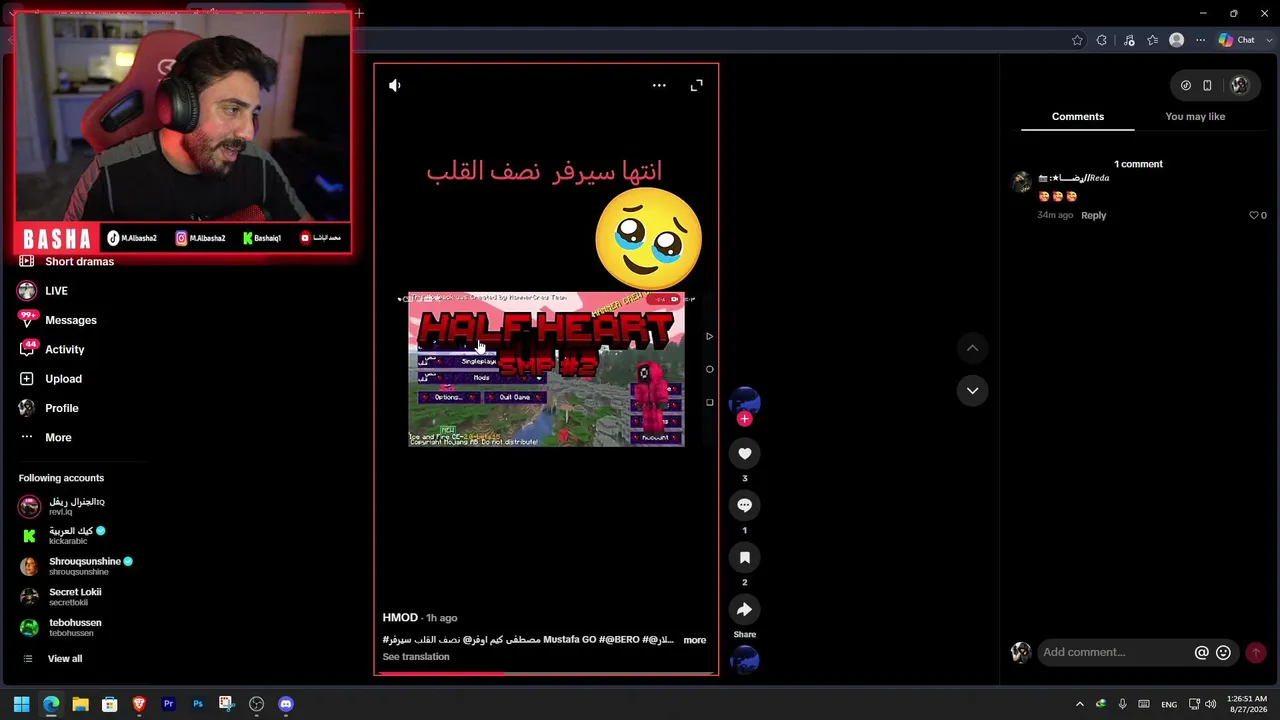Click See translation under the caption
This screenshot has height=720, width=1280.
point(416,657)
